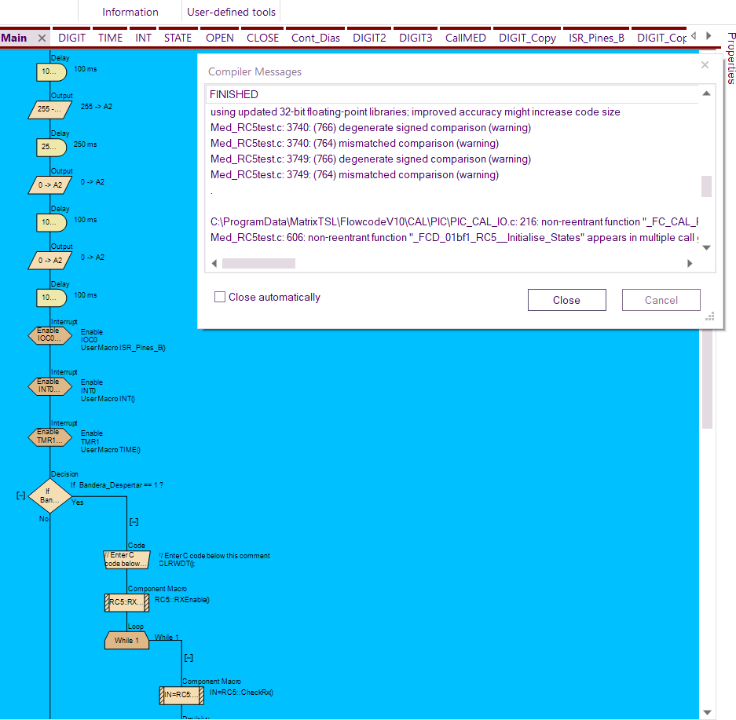Switch to the DIGIT3 tab
736x720 pixels.
pos(415,38)
